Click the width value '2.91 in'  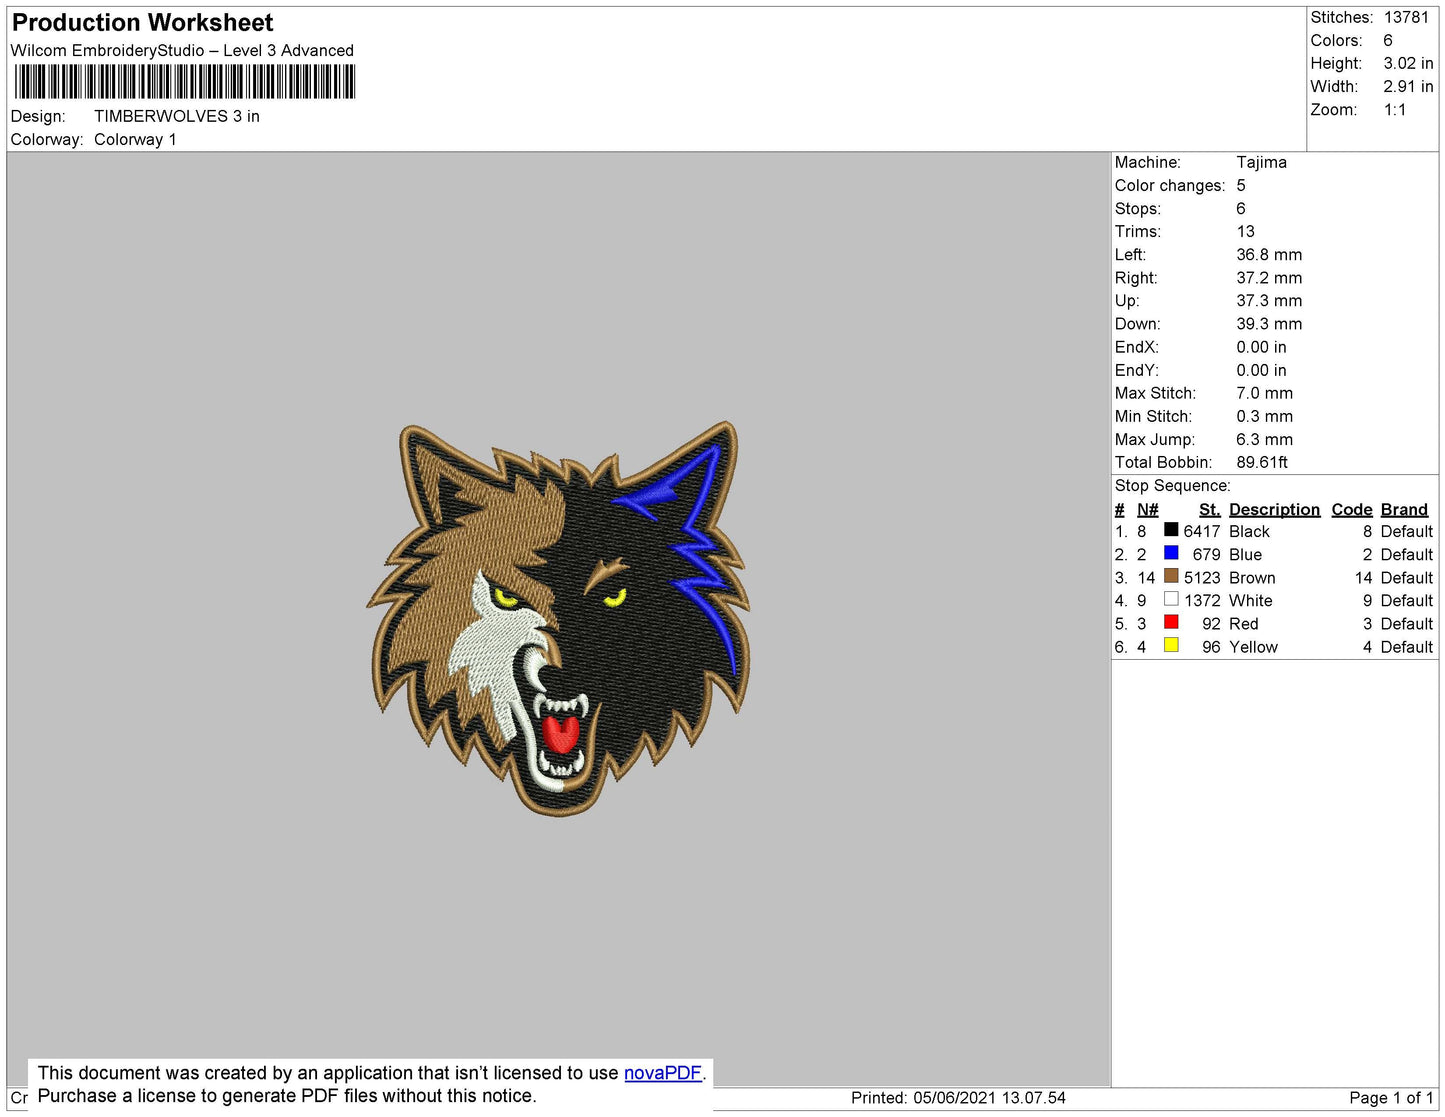(1408, 86)
